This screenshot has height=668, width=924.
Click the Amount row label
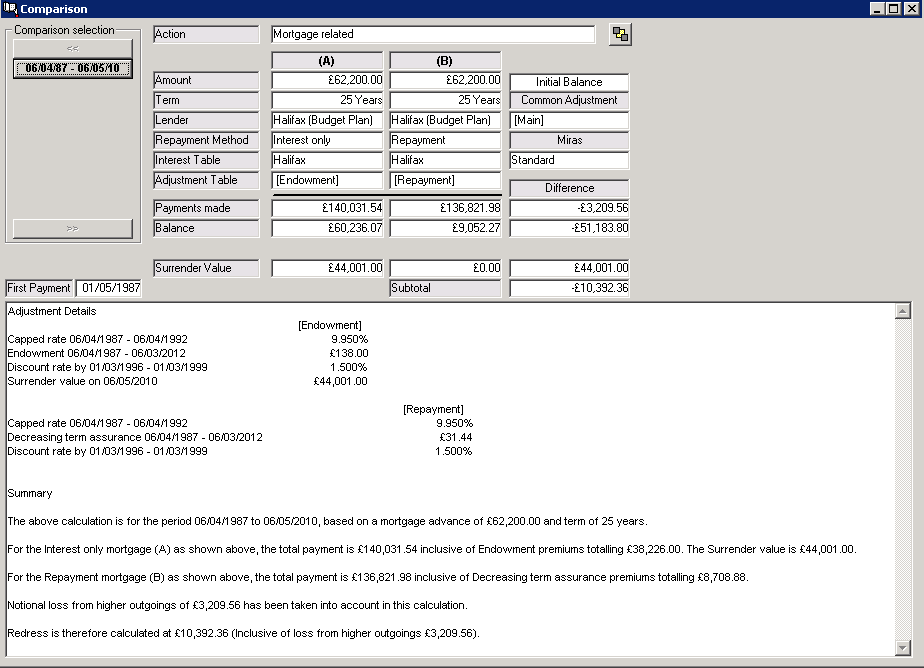206,80
